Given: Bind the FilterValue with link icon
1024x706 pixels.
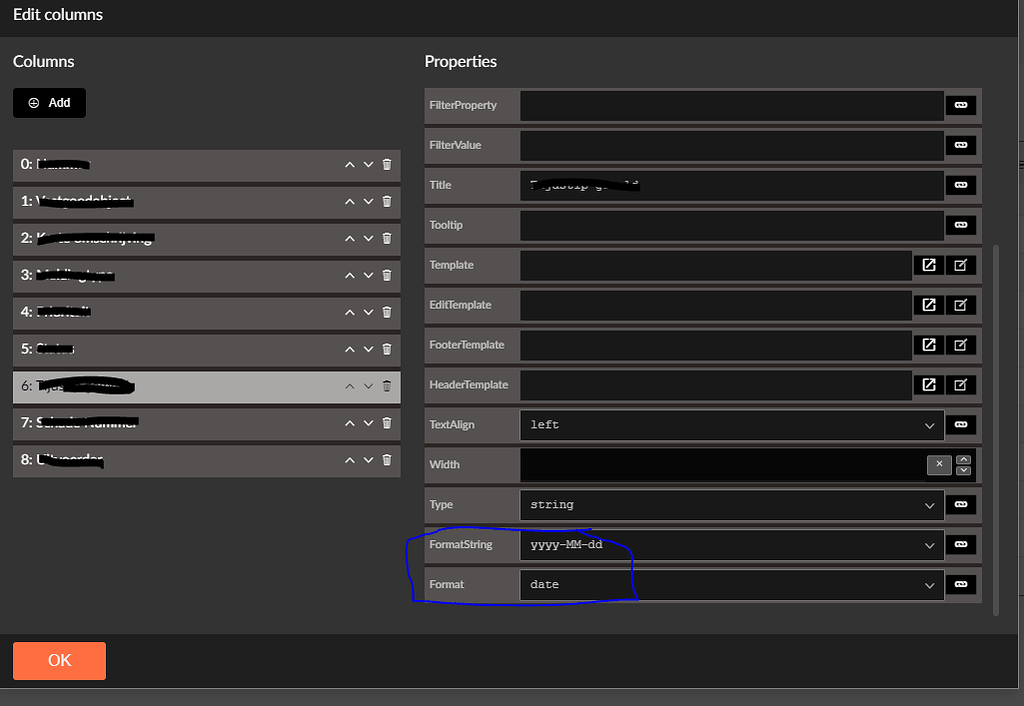Looking at the screenshot, I should (961, 145).
